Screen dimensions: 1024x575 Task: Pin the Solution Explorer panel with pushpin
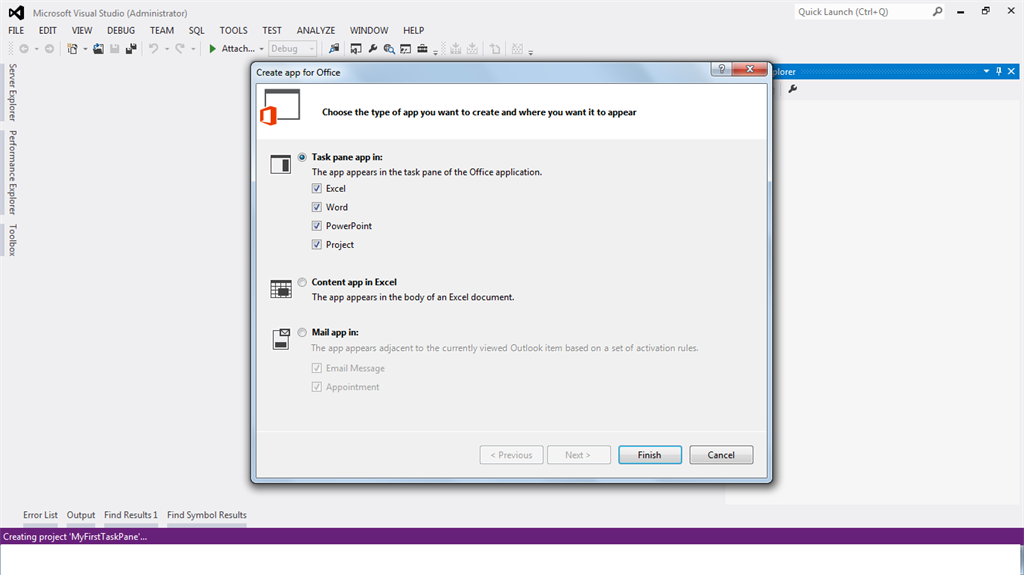[x=999, y=71]
